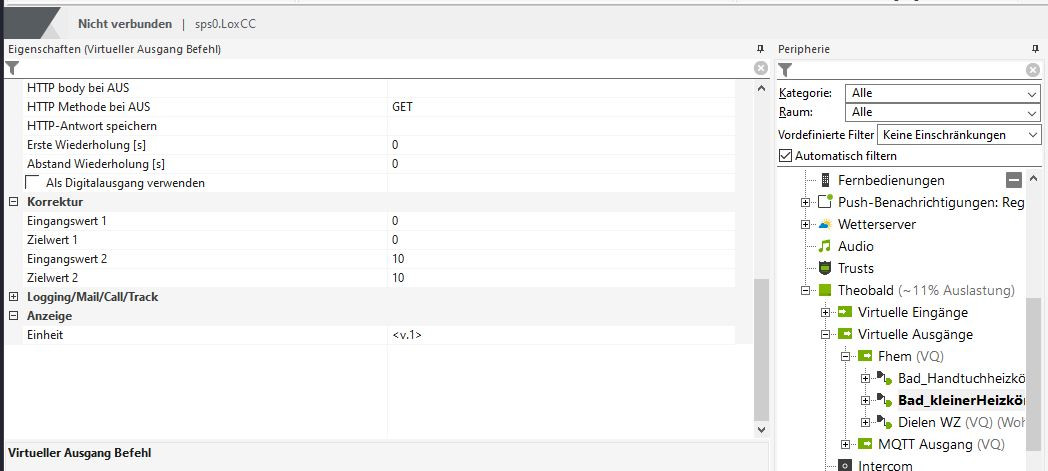Click the green Theobald Miniserver icon
The image size is (1048, 471).
[825, 291]
